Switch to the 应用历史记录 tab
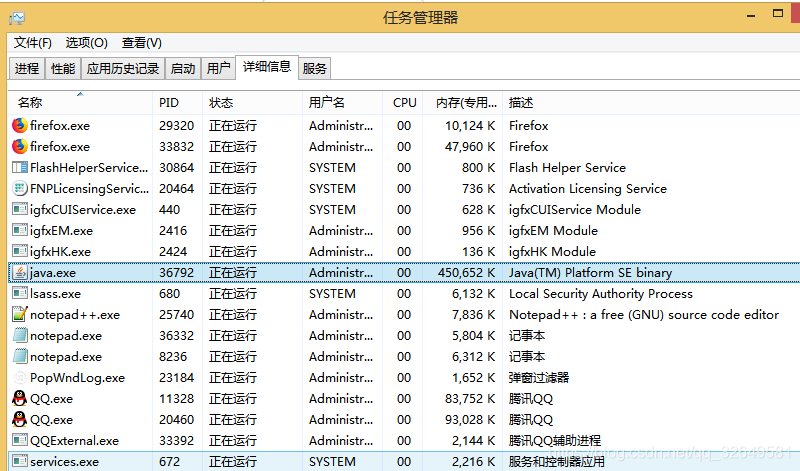 [x=123, y=69]
